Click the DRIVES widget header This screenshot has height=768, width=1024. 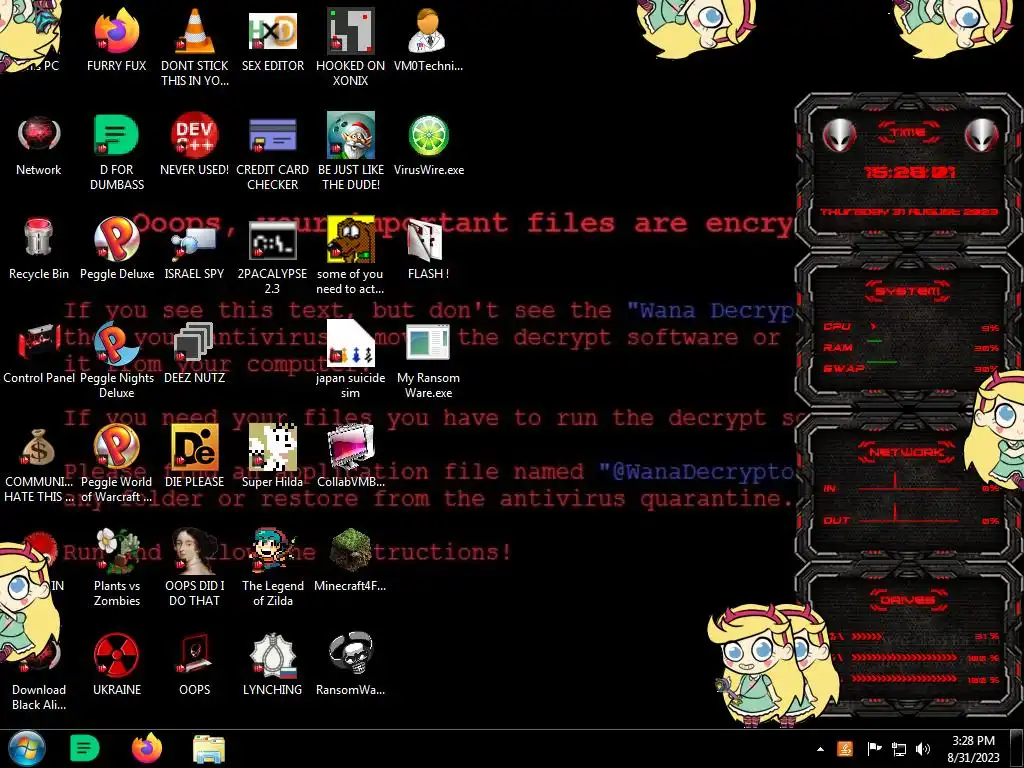click(x=908, y=600)
